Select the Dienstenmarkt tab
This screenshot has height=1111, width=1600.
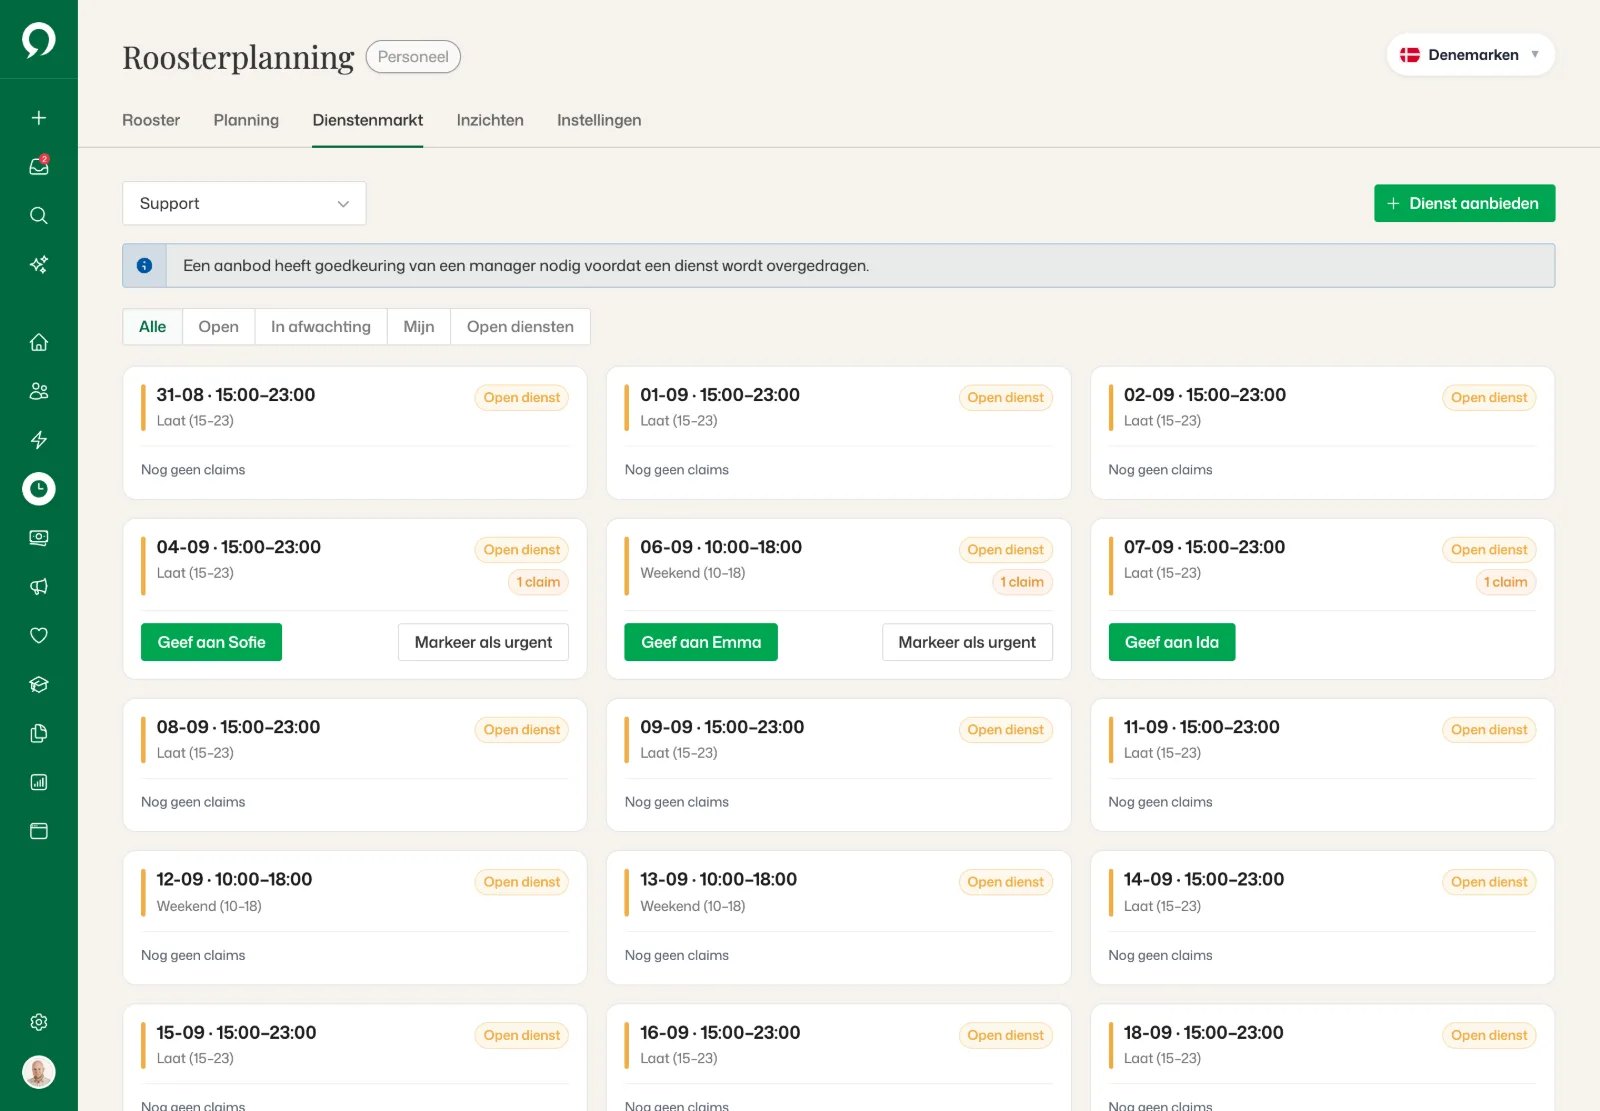(x=367, y=120)
